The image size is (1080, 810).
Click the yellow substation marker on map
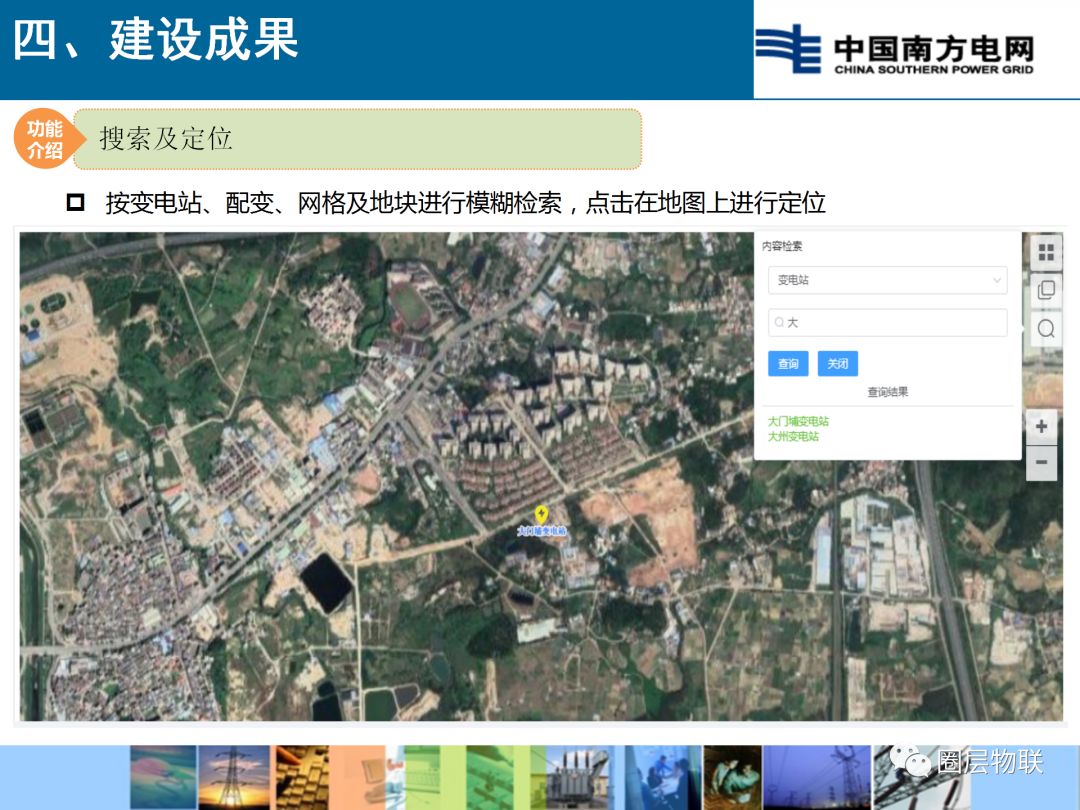[x=541, y=514]
